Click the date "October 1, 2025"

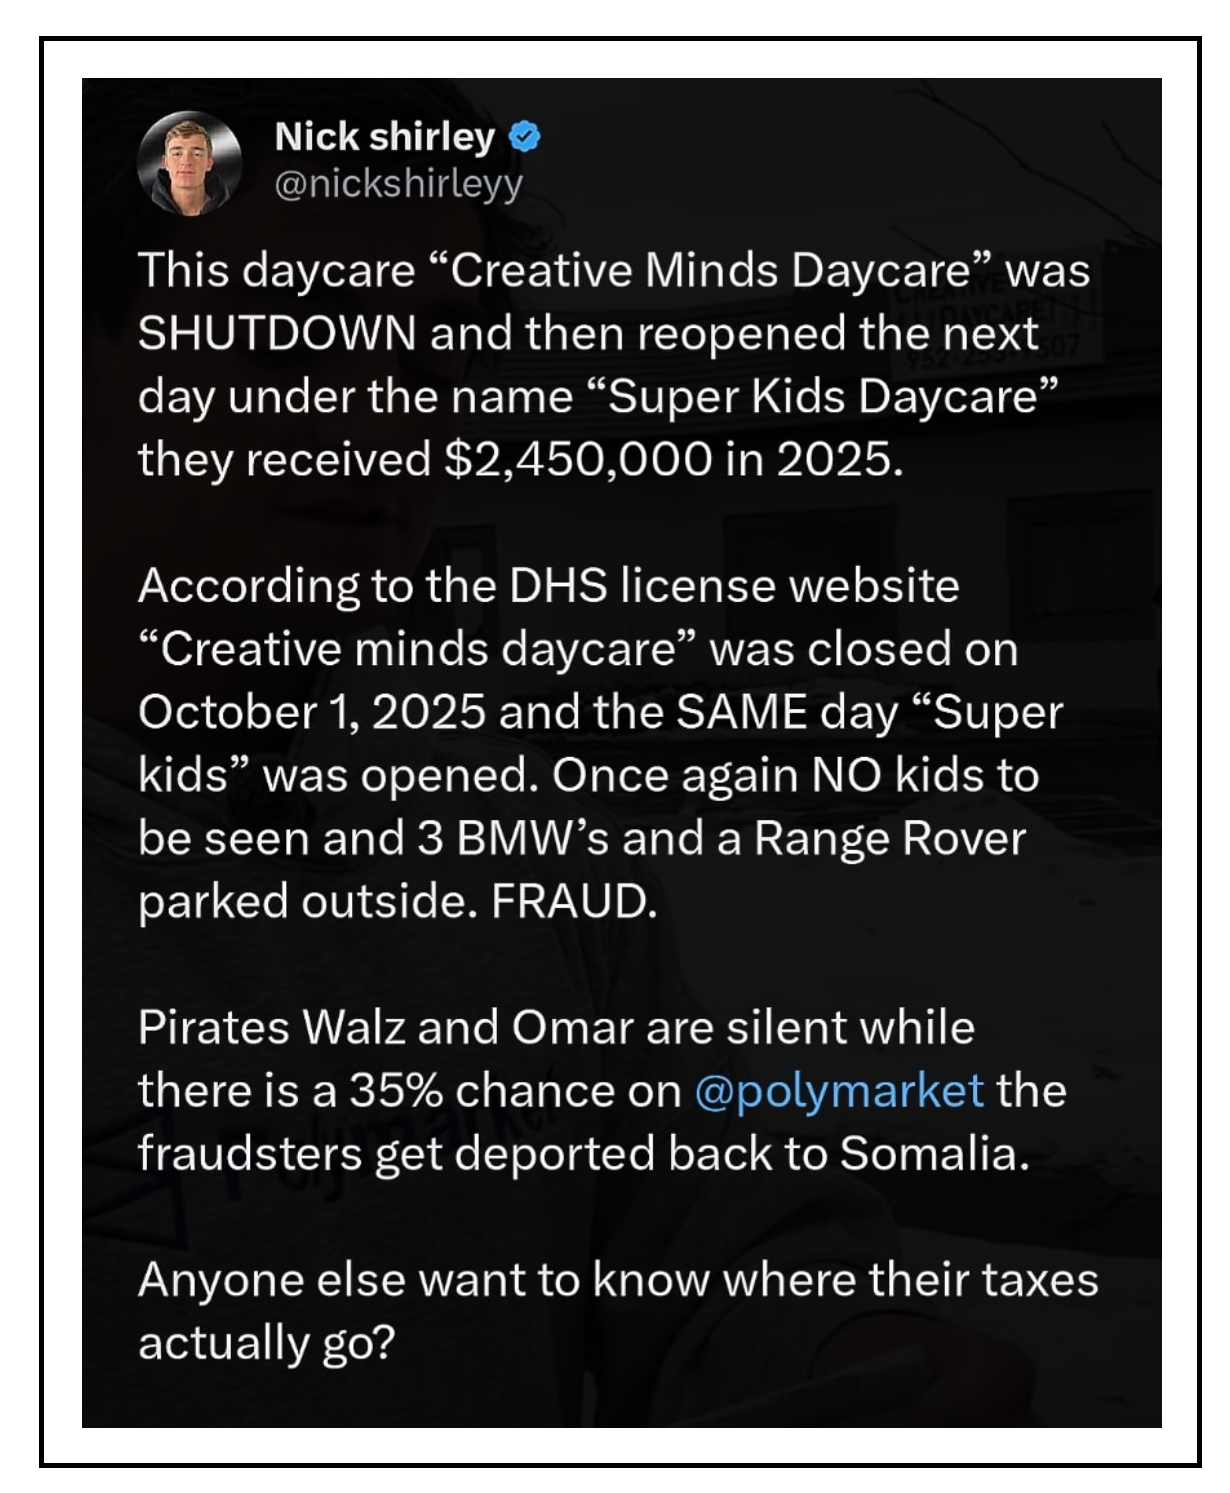point(312,713)
